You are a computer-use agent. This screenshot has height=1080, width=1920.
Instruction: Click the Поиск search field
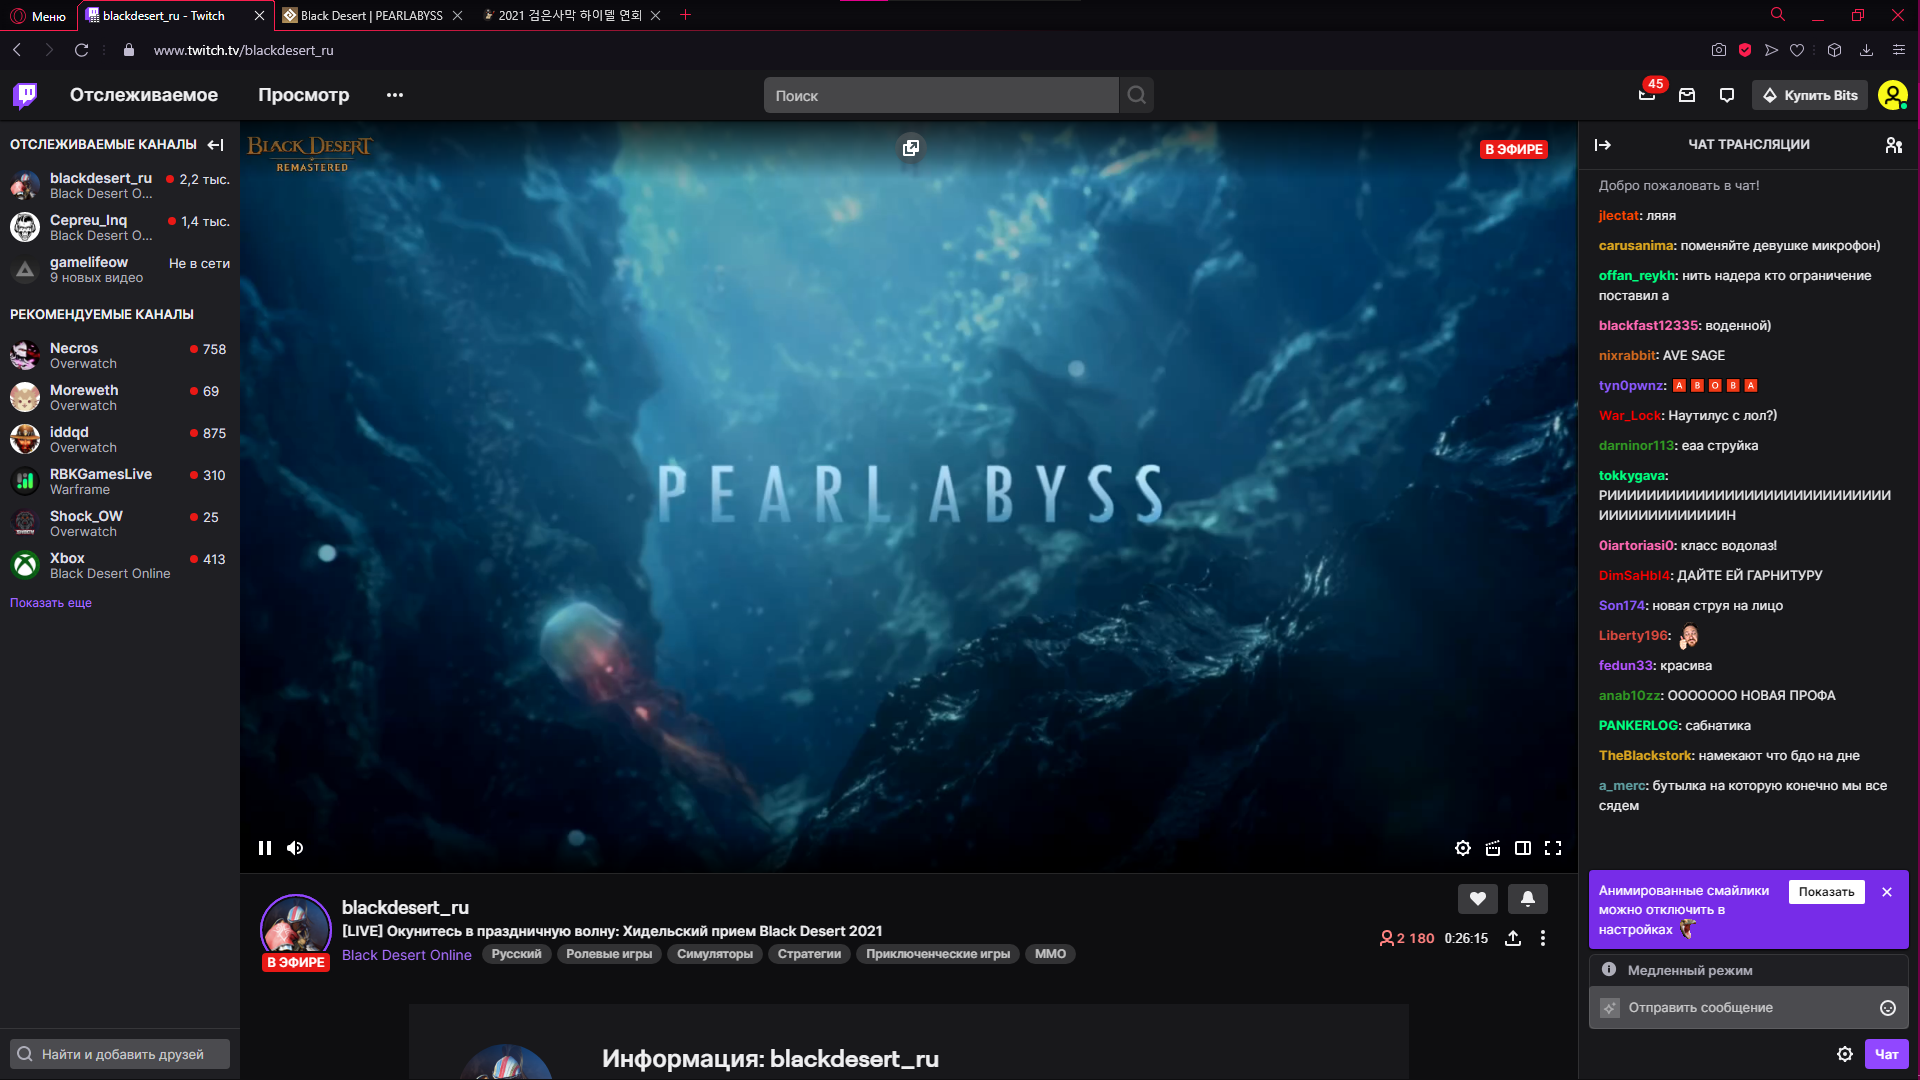[941, 95]
